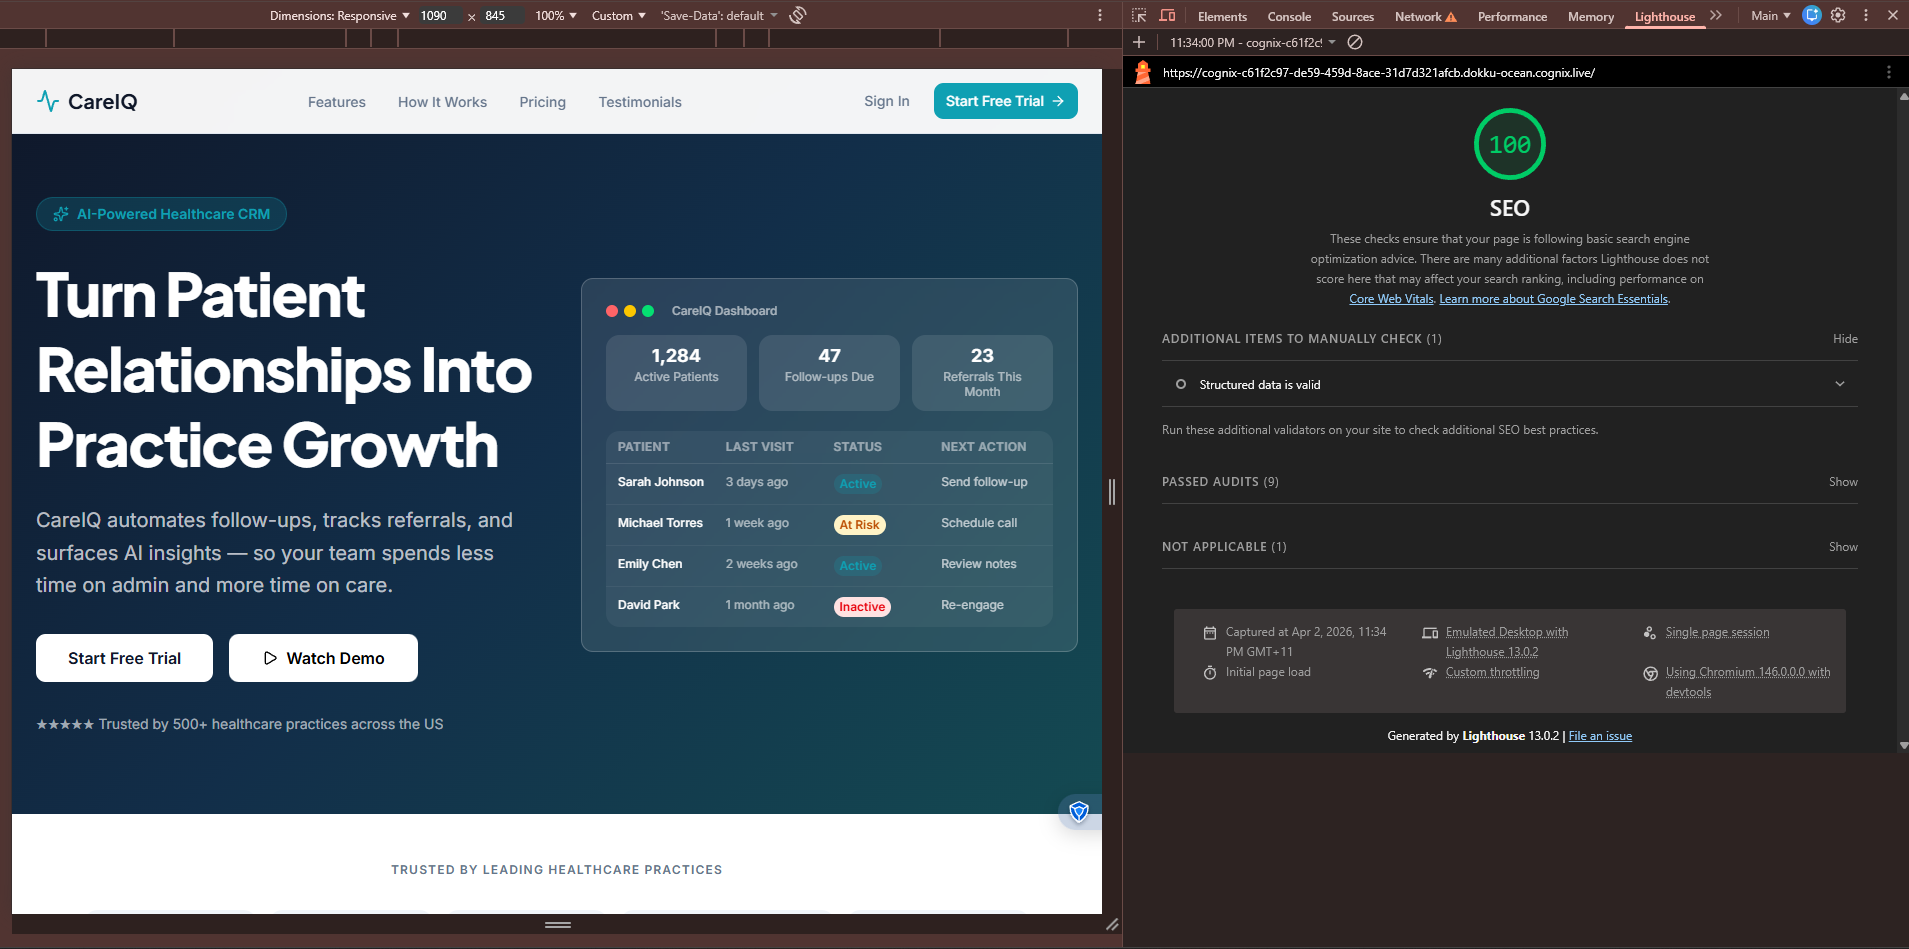
Task: Start a new Lighthouse report with the plus icon
Action: 1139,43
